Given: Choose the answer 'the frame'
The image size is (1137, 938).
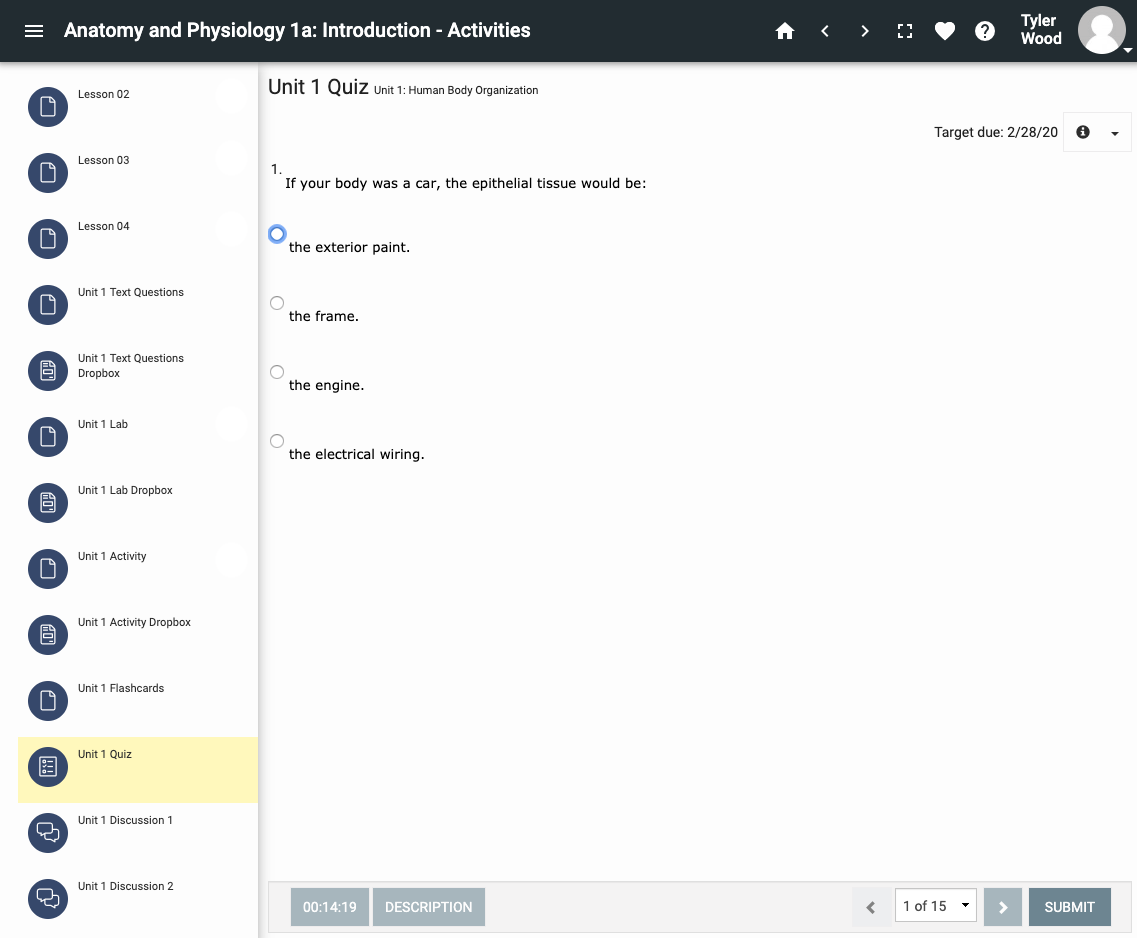Looking at the screenshot, I should 277,303.
